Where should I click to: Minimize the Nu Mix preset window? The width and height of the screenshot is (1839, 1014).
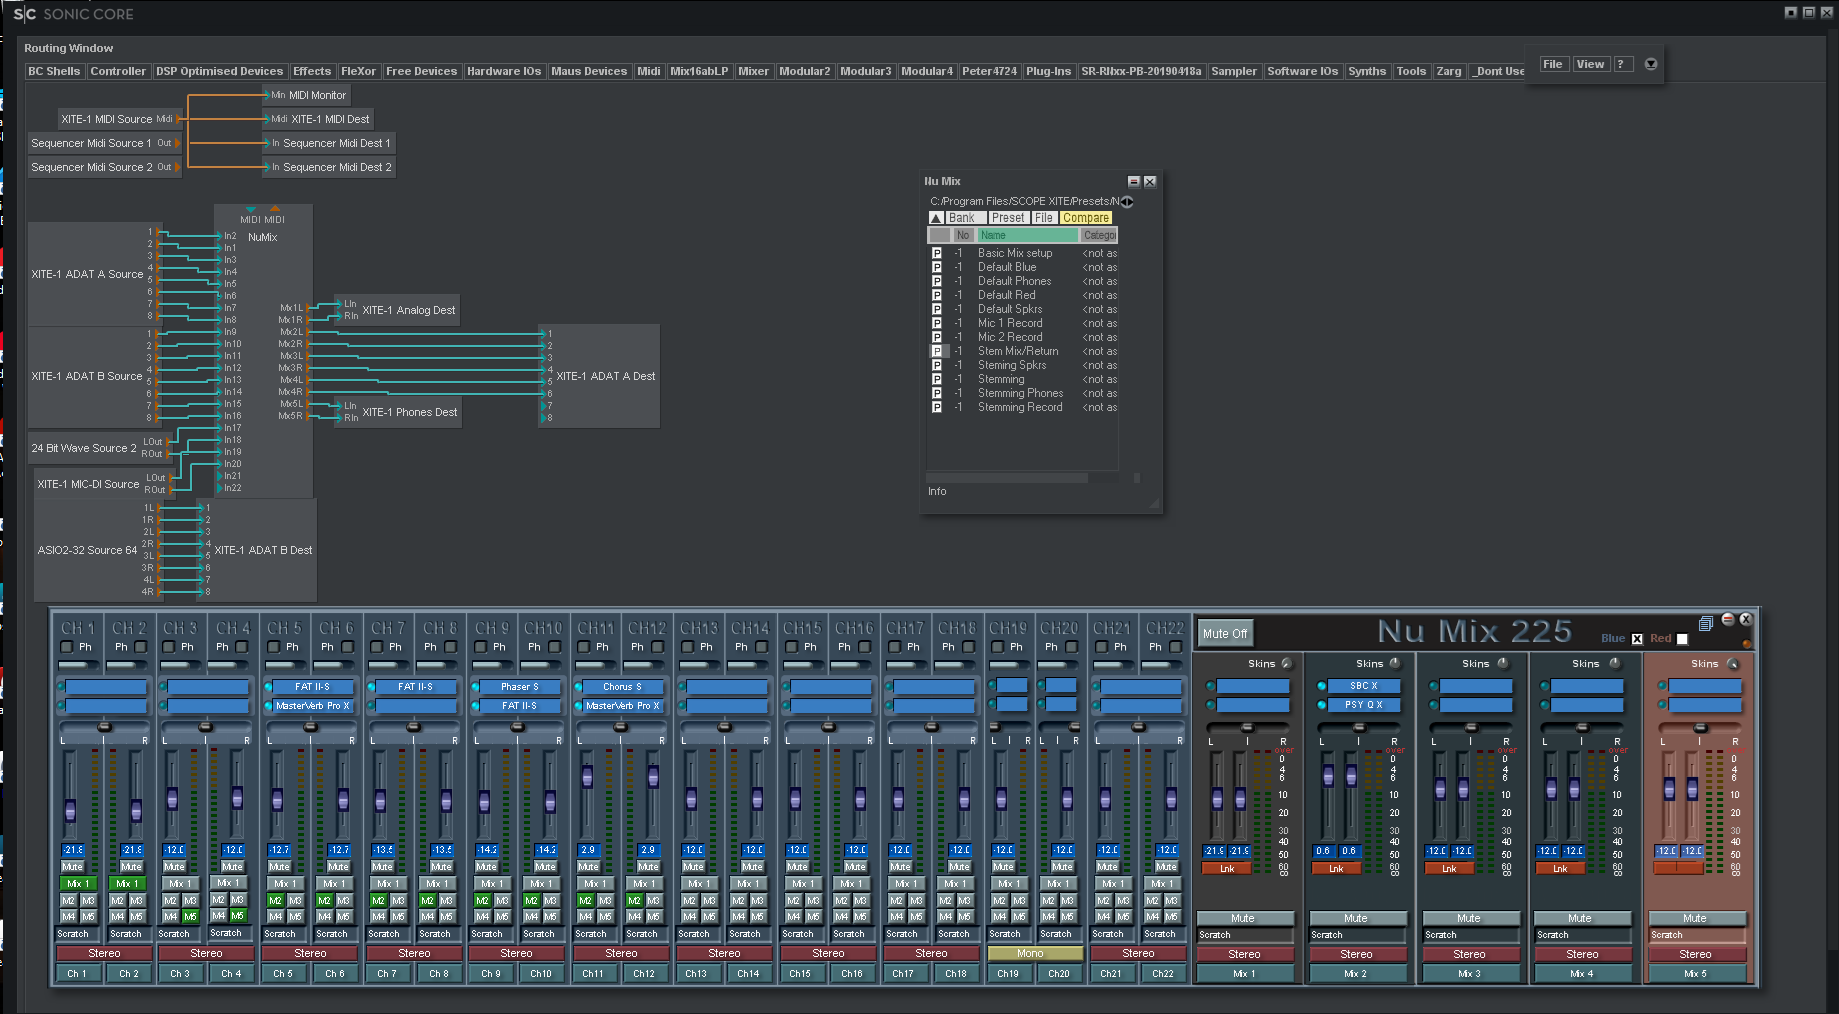pos(1134,182)
